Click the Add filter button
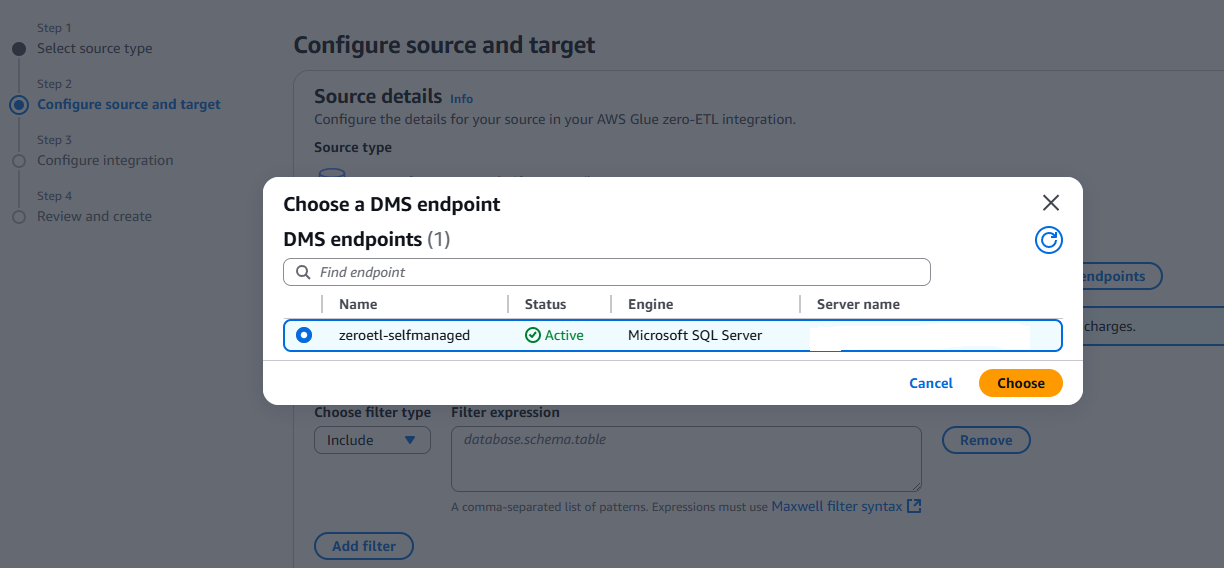This screenshot has width=1224, height=568. coord(364,546)
